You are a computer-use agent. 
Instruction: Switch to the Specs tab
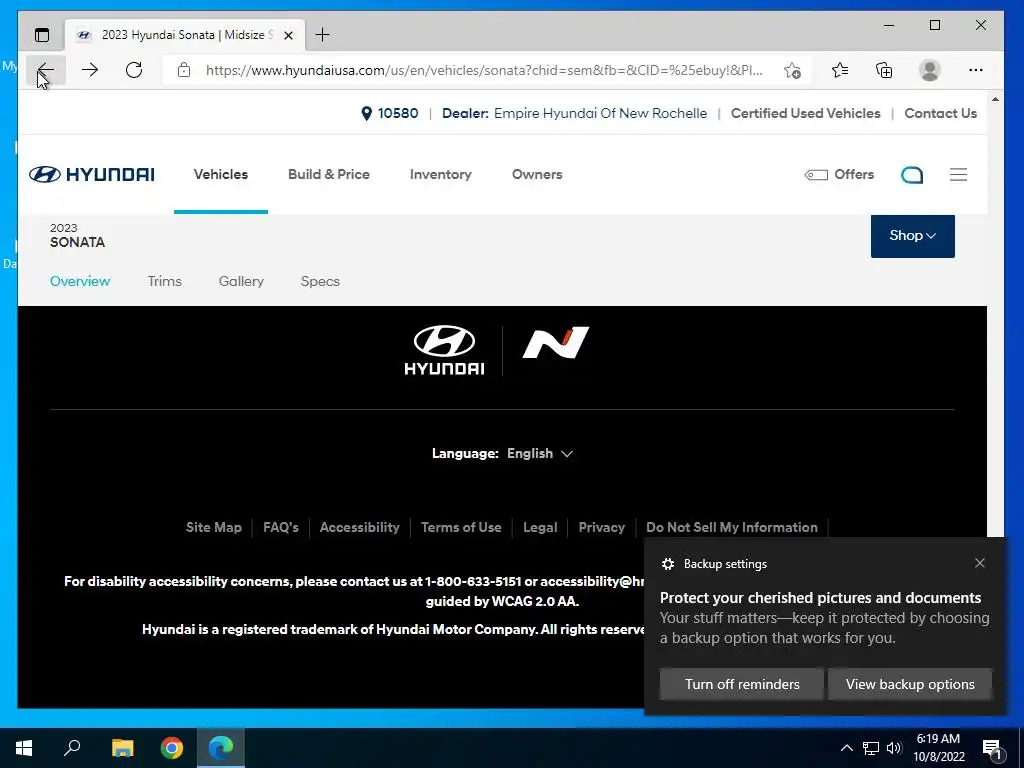[x=320, y=281]
